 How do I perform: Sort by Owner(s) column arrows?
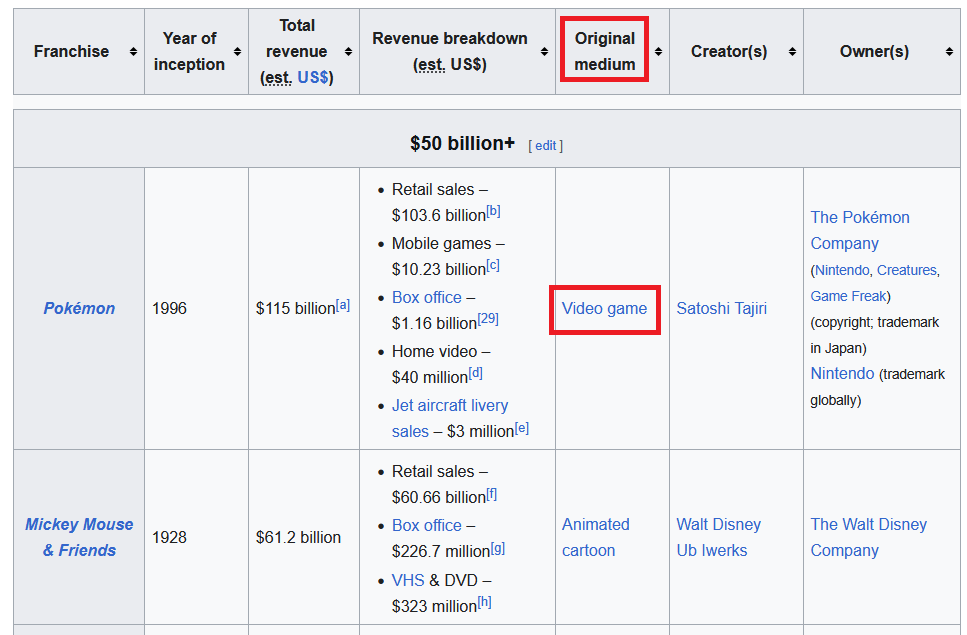(949, 52)
